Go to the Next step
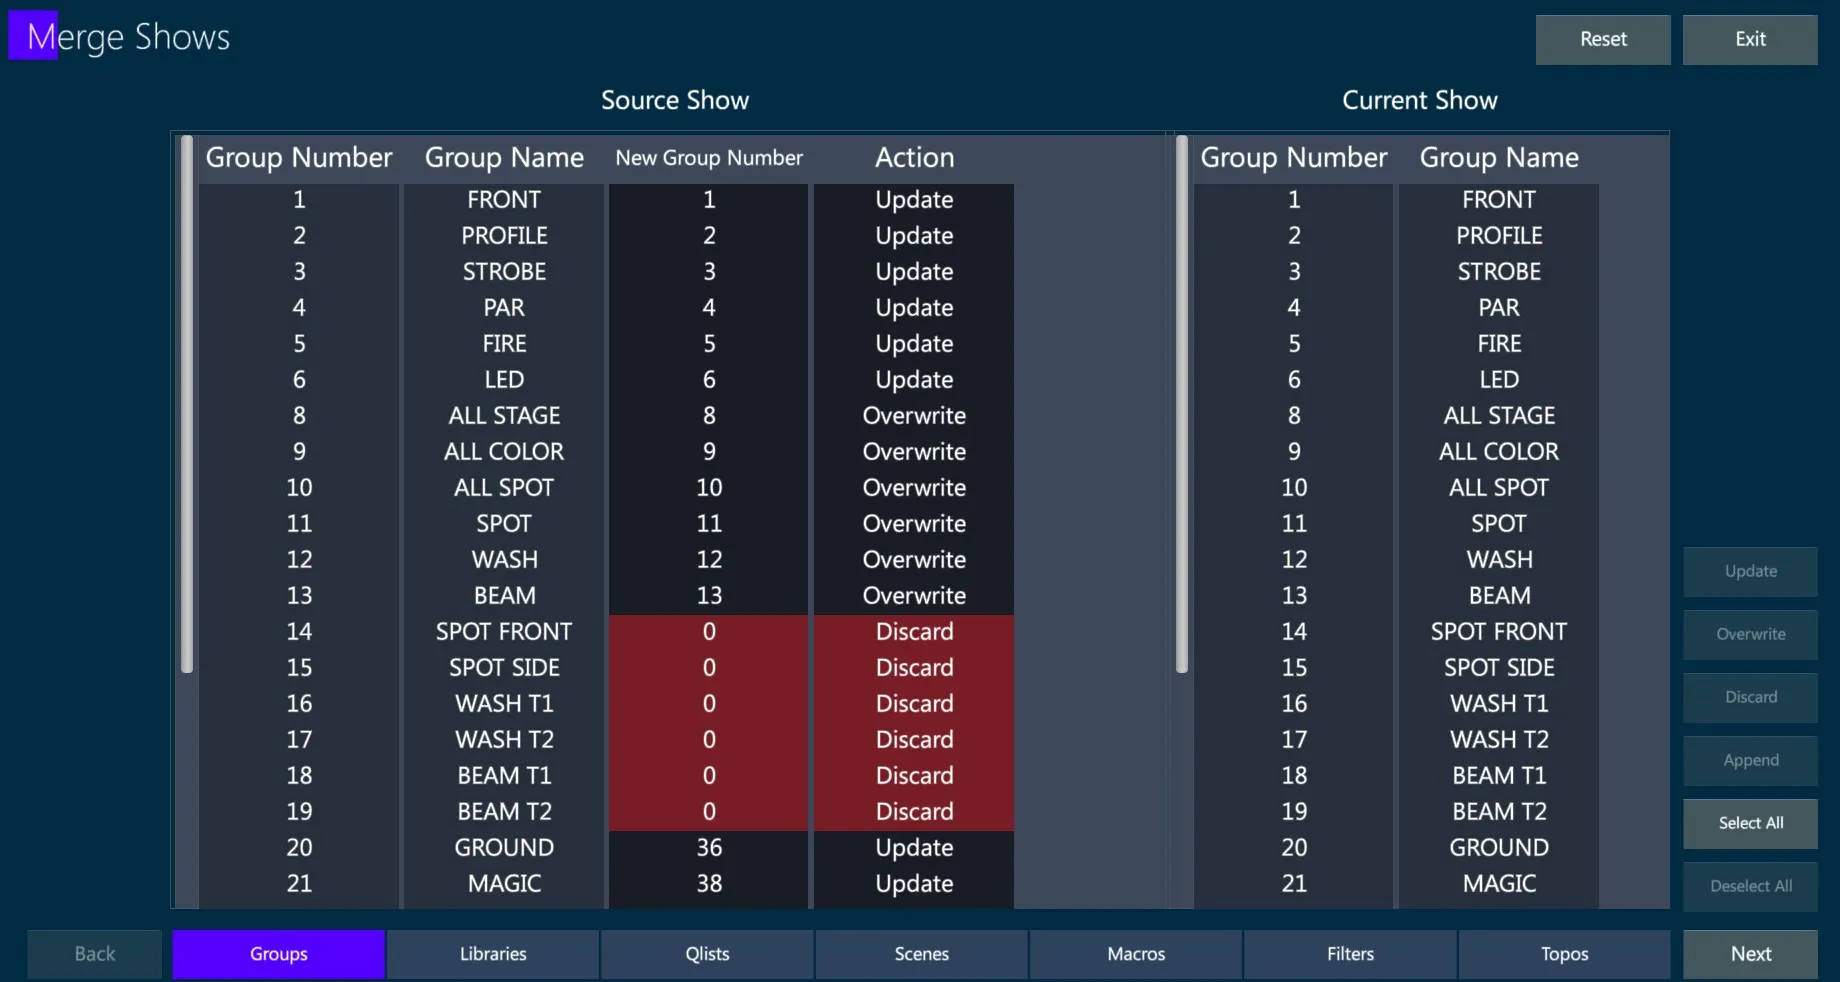Image resolution: width=1840 pixels, height=982 pixels. (x=1750, y=954)
